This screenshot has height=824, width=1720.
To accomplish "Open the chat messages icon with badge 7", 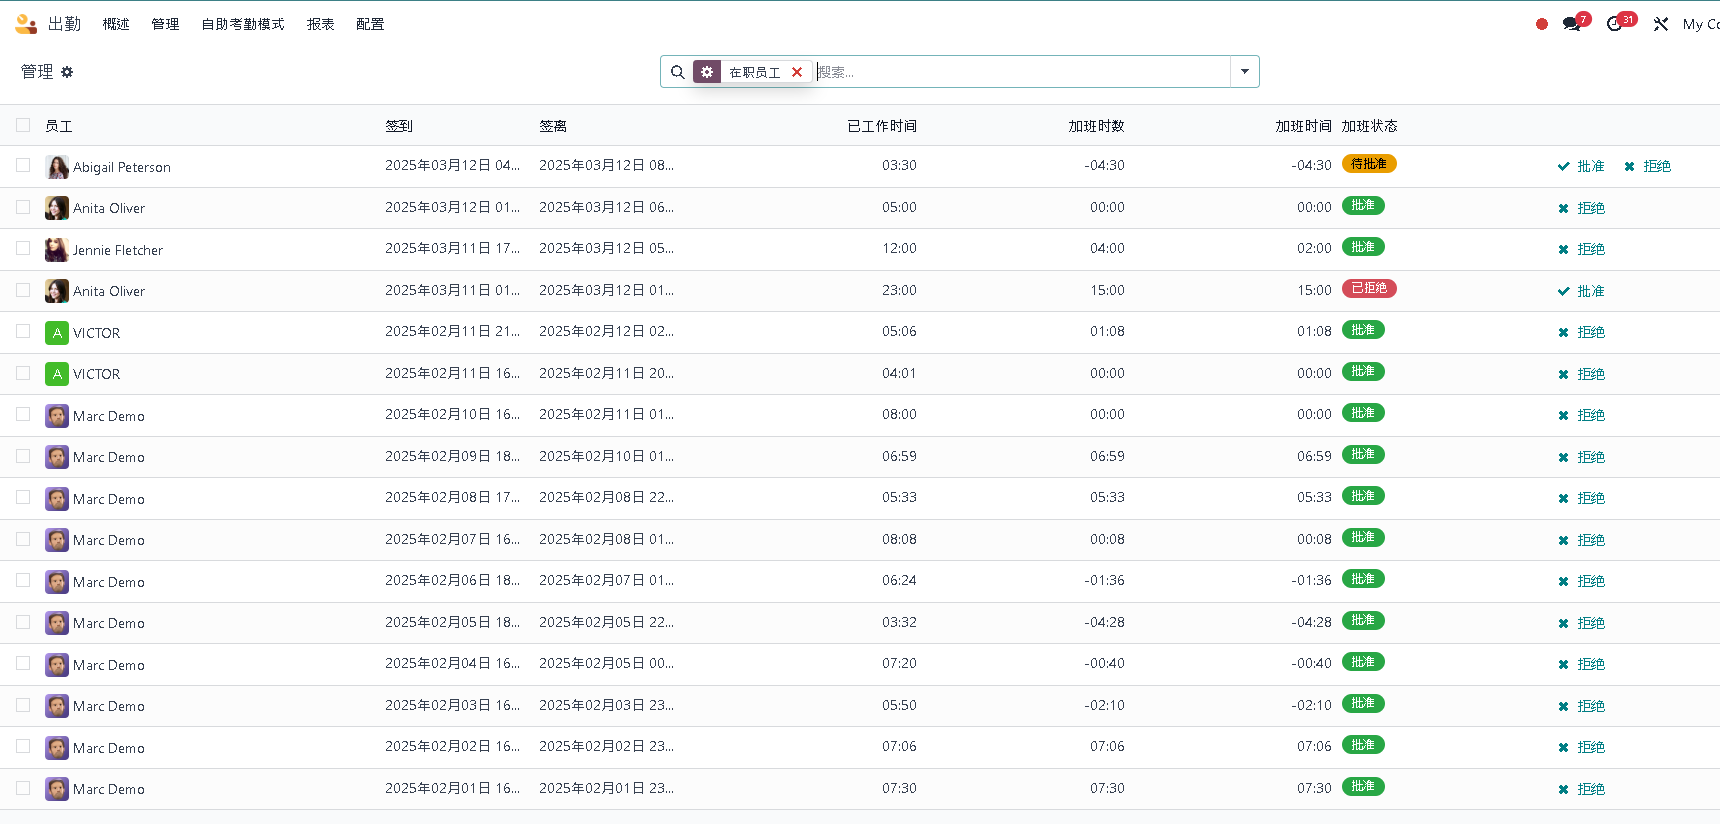I will coord(1571,24).
